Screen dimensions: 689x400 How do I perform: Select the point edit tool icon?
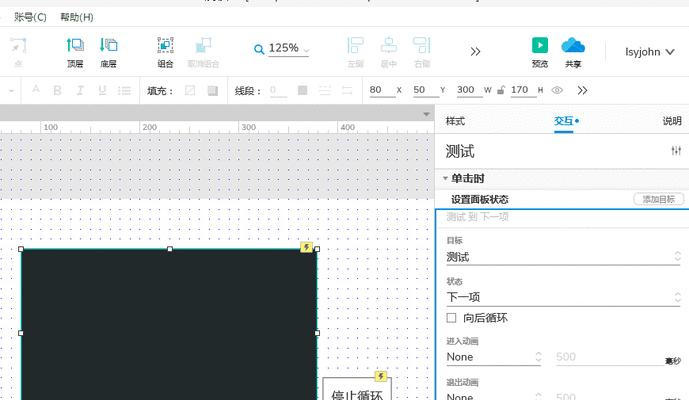click(x=18, y=46)
